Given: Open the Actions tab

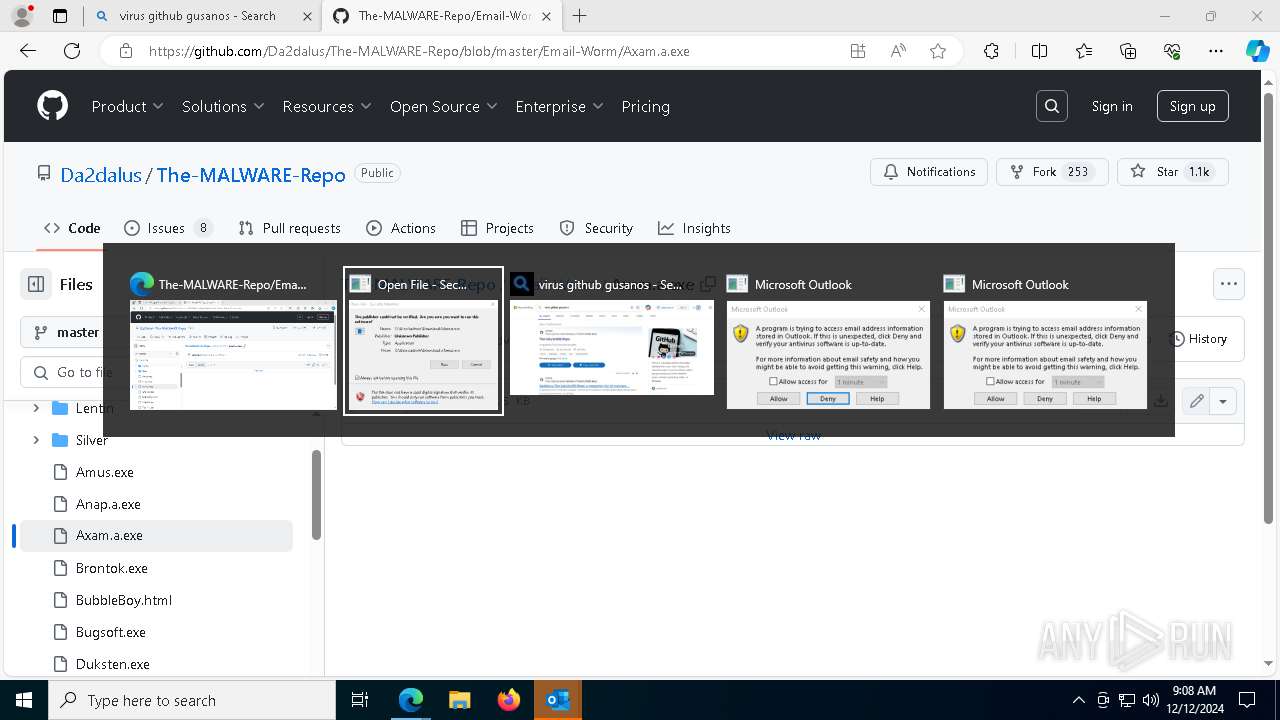Looking at the screenshot, I should tap(401, 228).
